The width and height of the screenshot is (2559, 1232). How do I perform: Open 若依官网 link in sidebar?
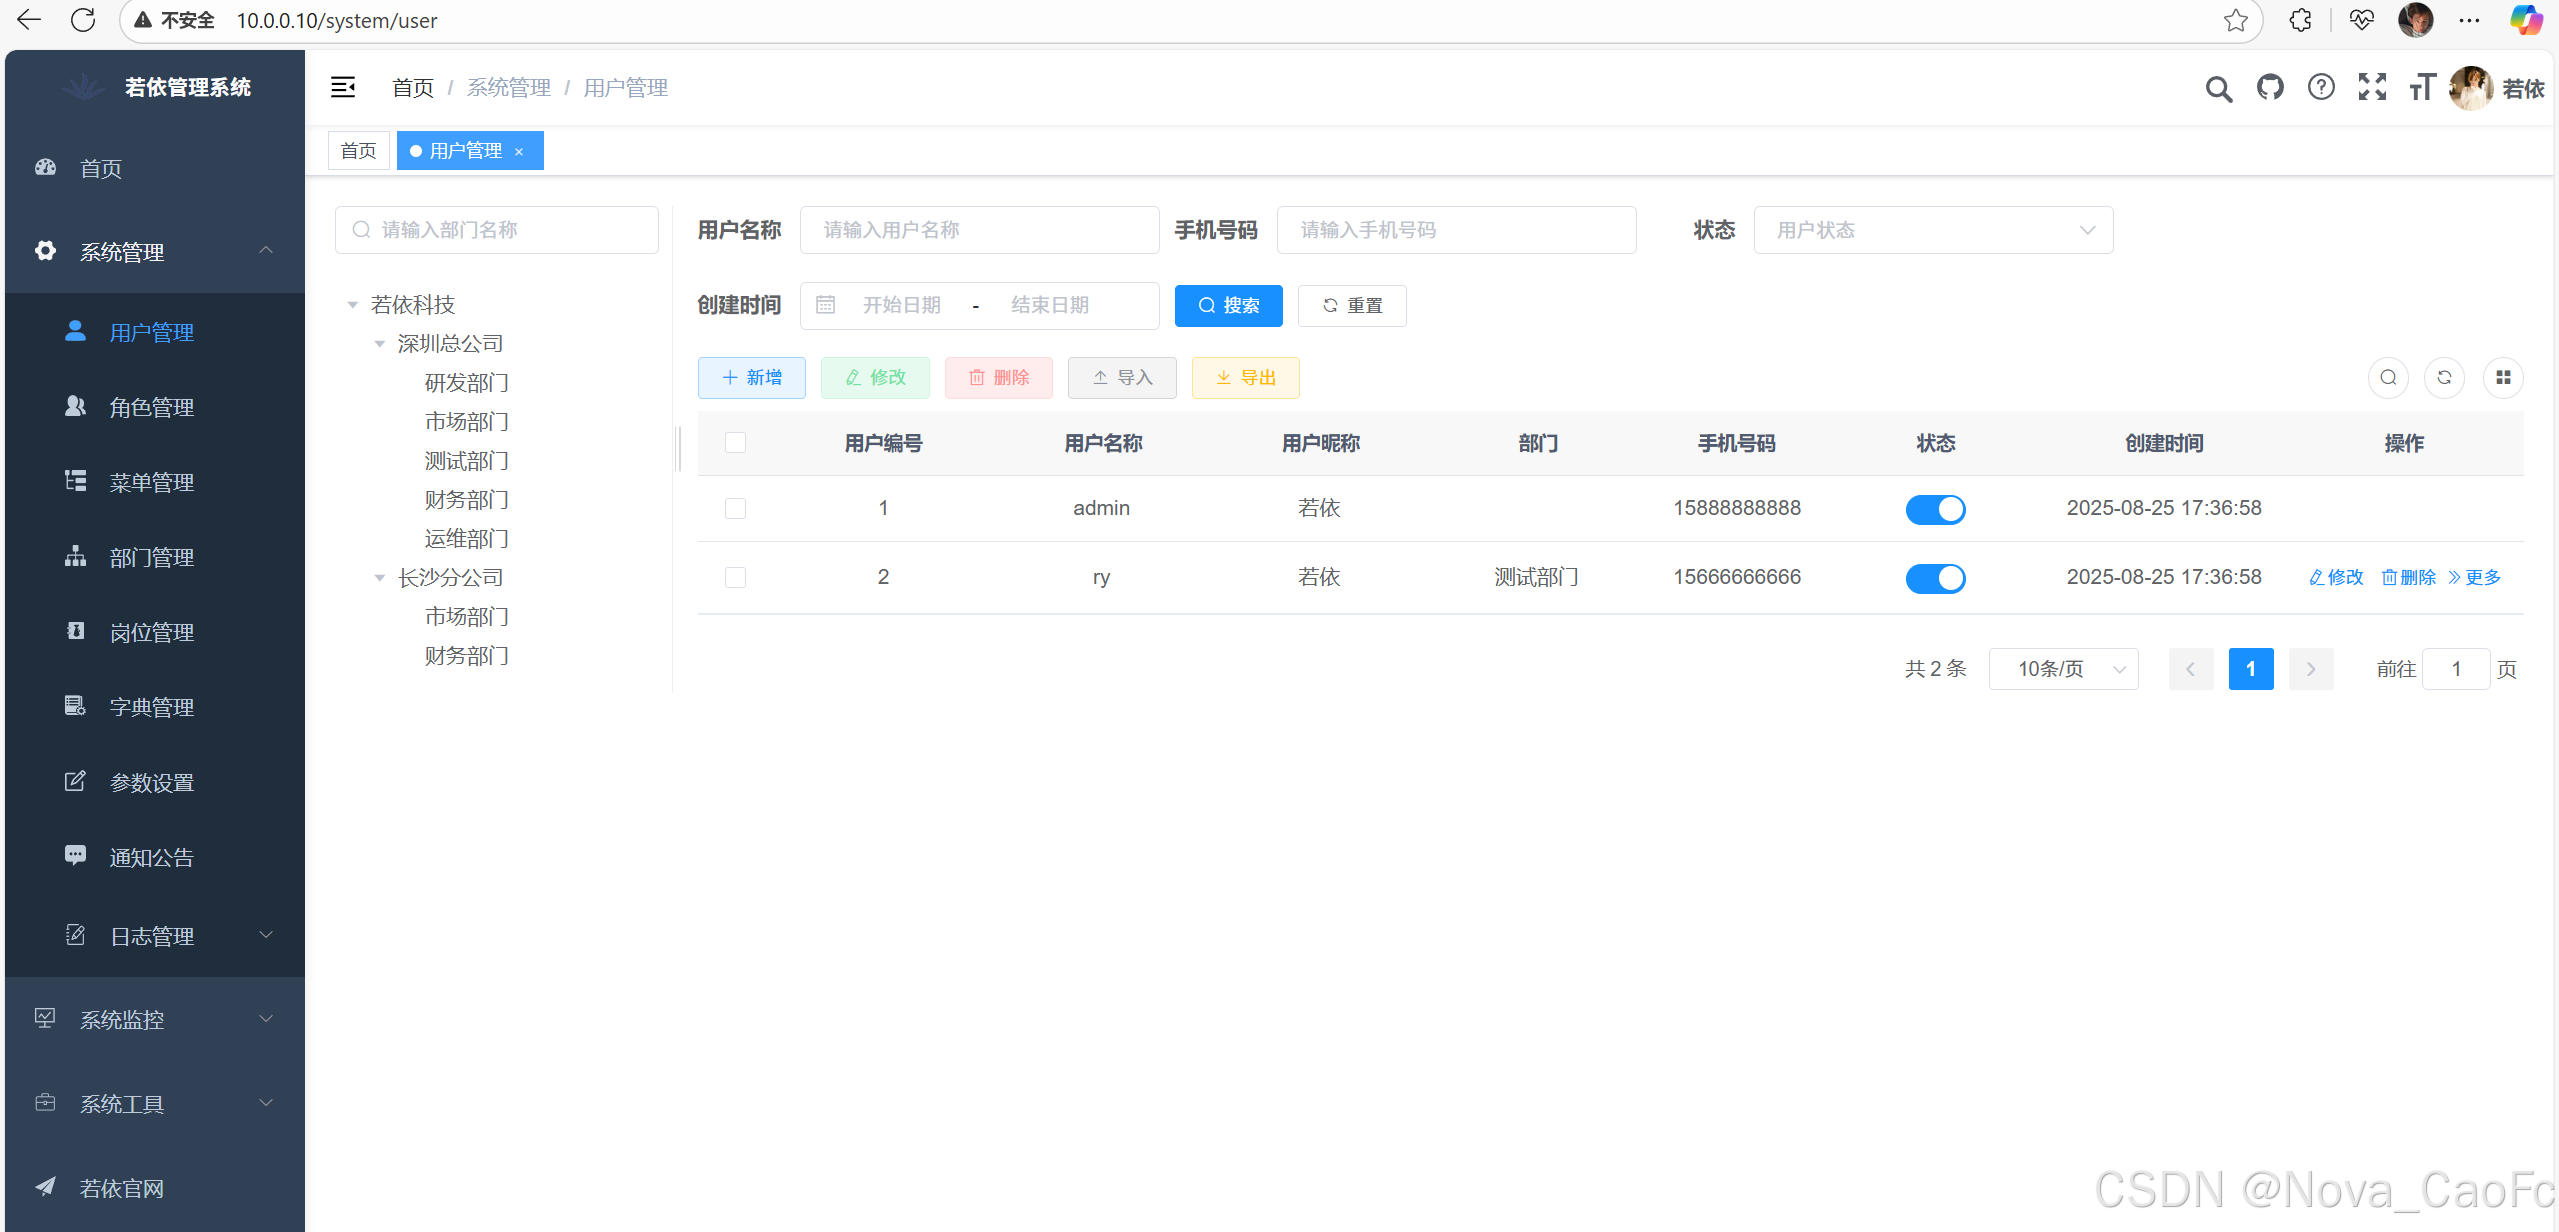[155, 1188]
